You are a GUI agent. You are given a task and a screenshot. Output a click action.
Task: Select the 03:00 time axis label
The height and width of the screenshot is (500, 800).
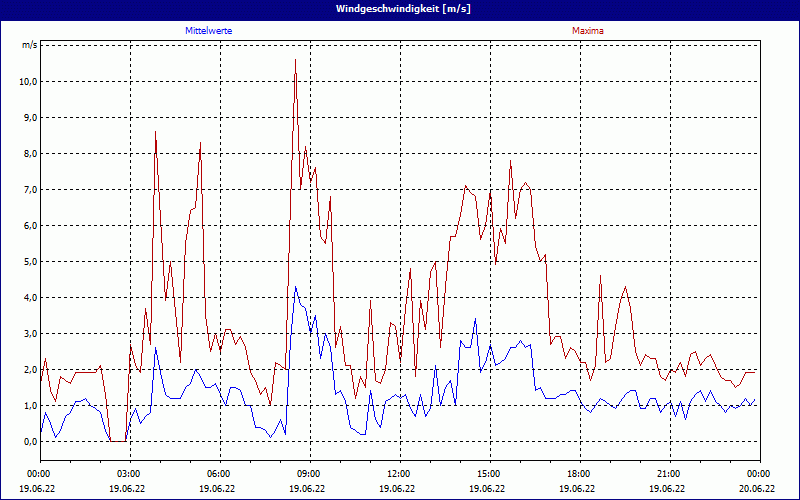[x=128, y=473]
